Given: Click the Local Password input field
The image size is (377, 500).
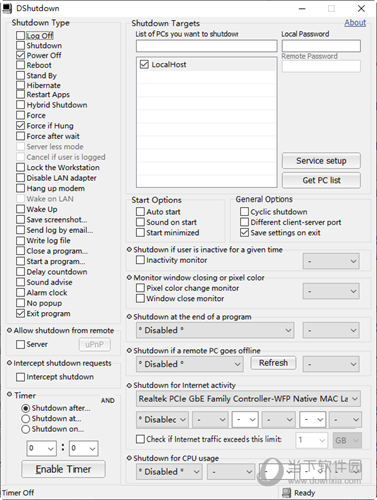Looking at the screenshot, I should (321, 46).
